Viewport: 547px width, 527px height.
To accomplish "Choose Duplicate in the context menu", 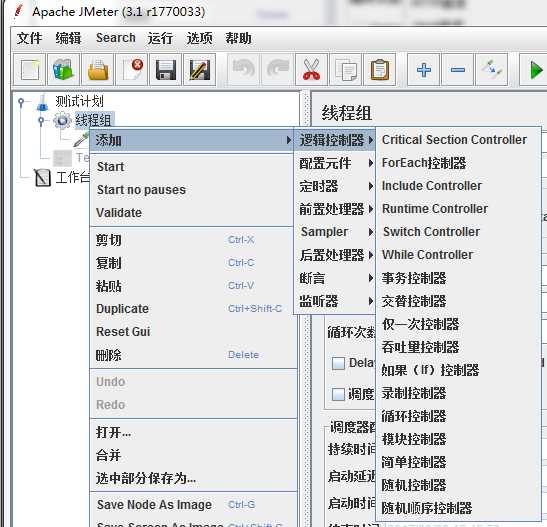I will coord(192,309).
